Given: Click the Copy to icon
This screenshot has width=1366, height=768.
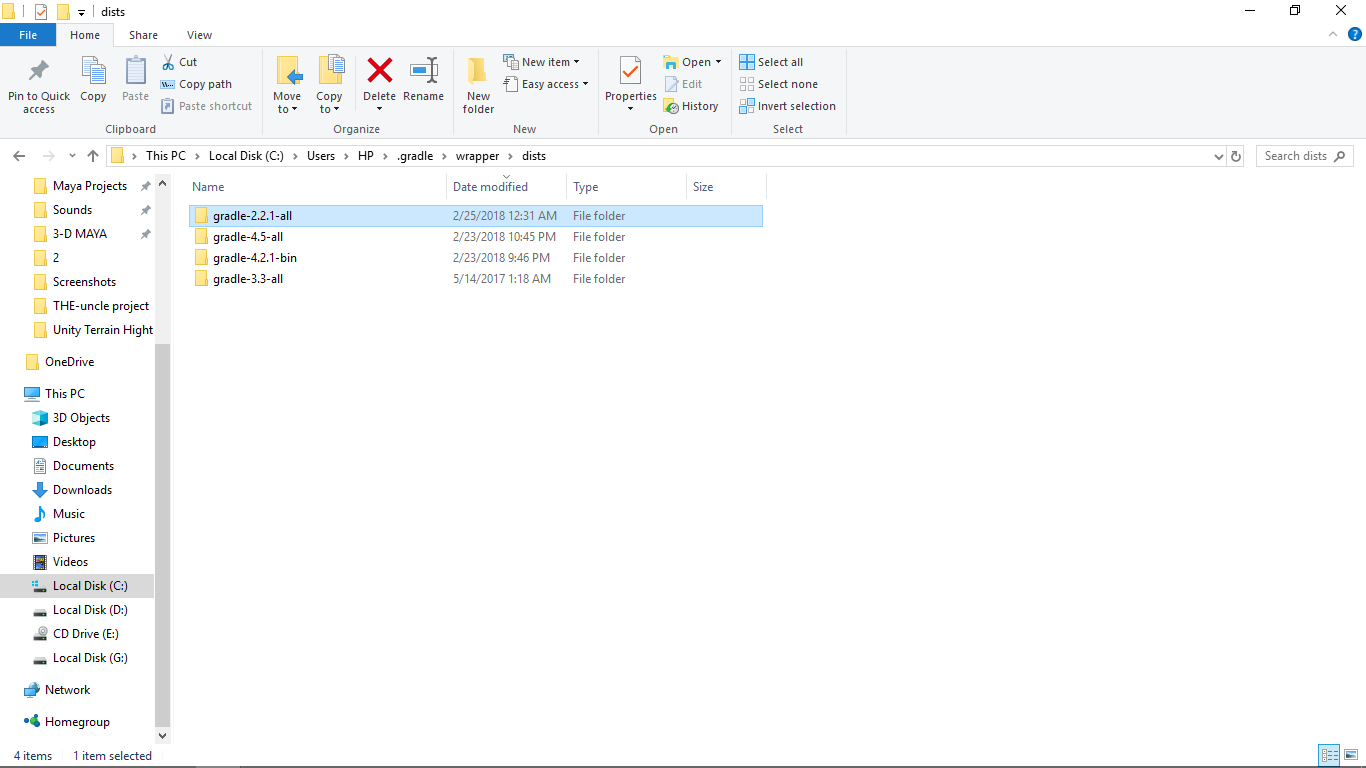Looking at the screenshot, I should point(330,71).
